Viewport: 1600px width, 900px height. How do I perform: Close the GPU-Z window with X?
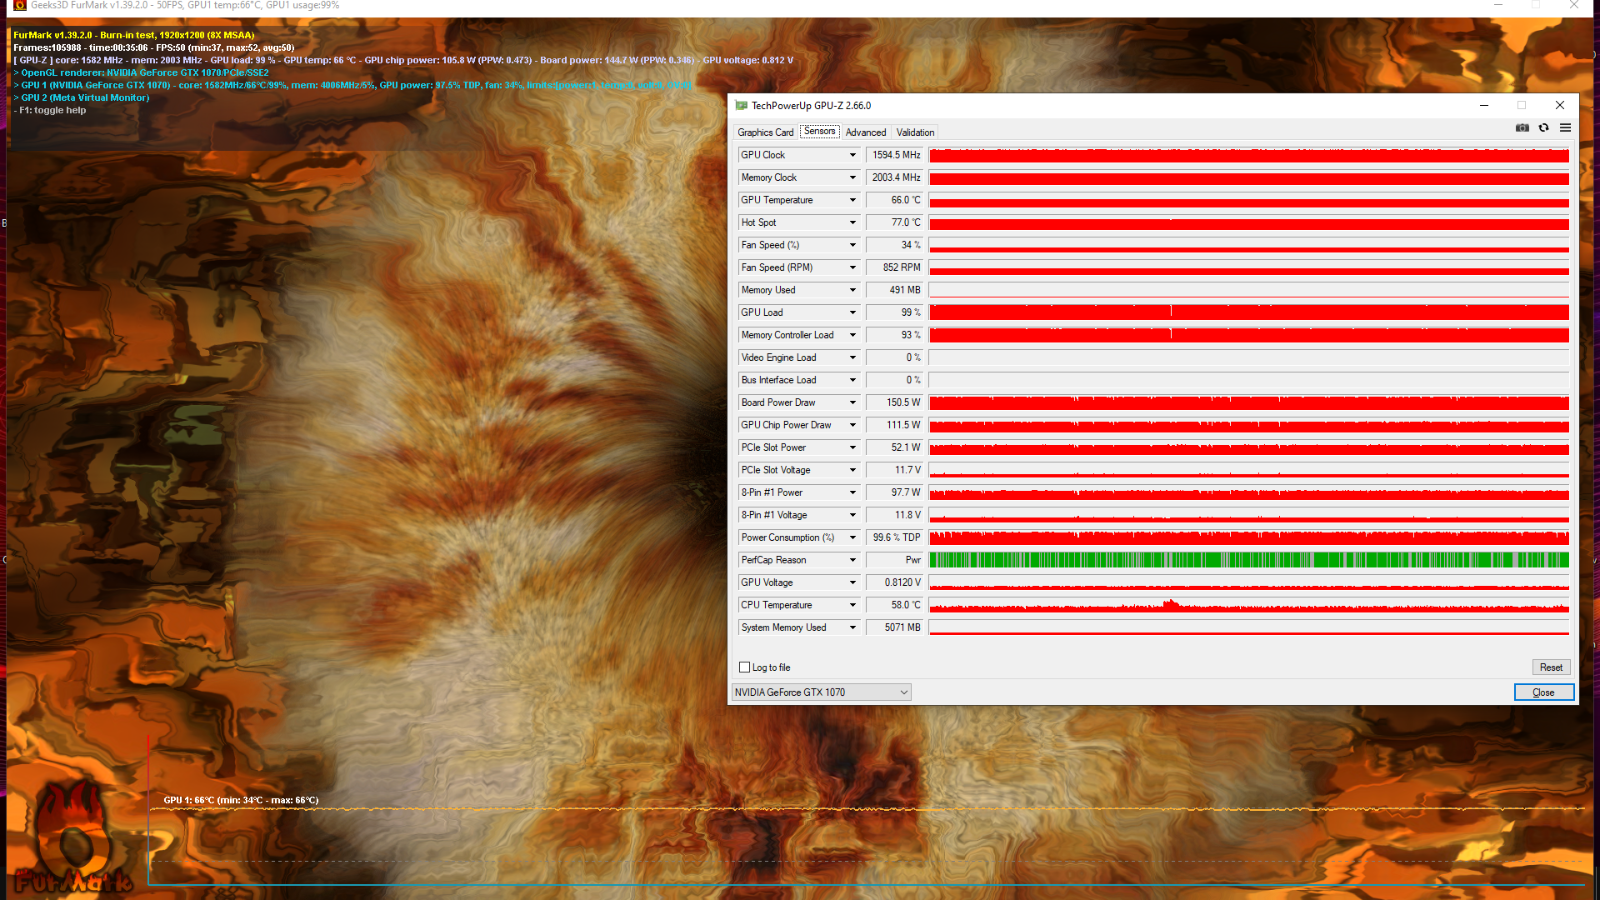1559,105
